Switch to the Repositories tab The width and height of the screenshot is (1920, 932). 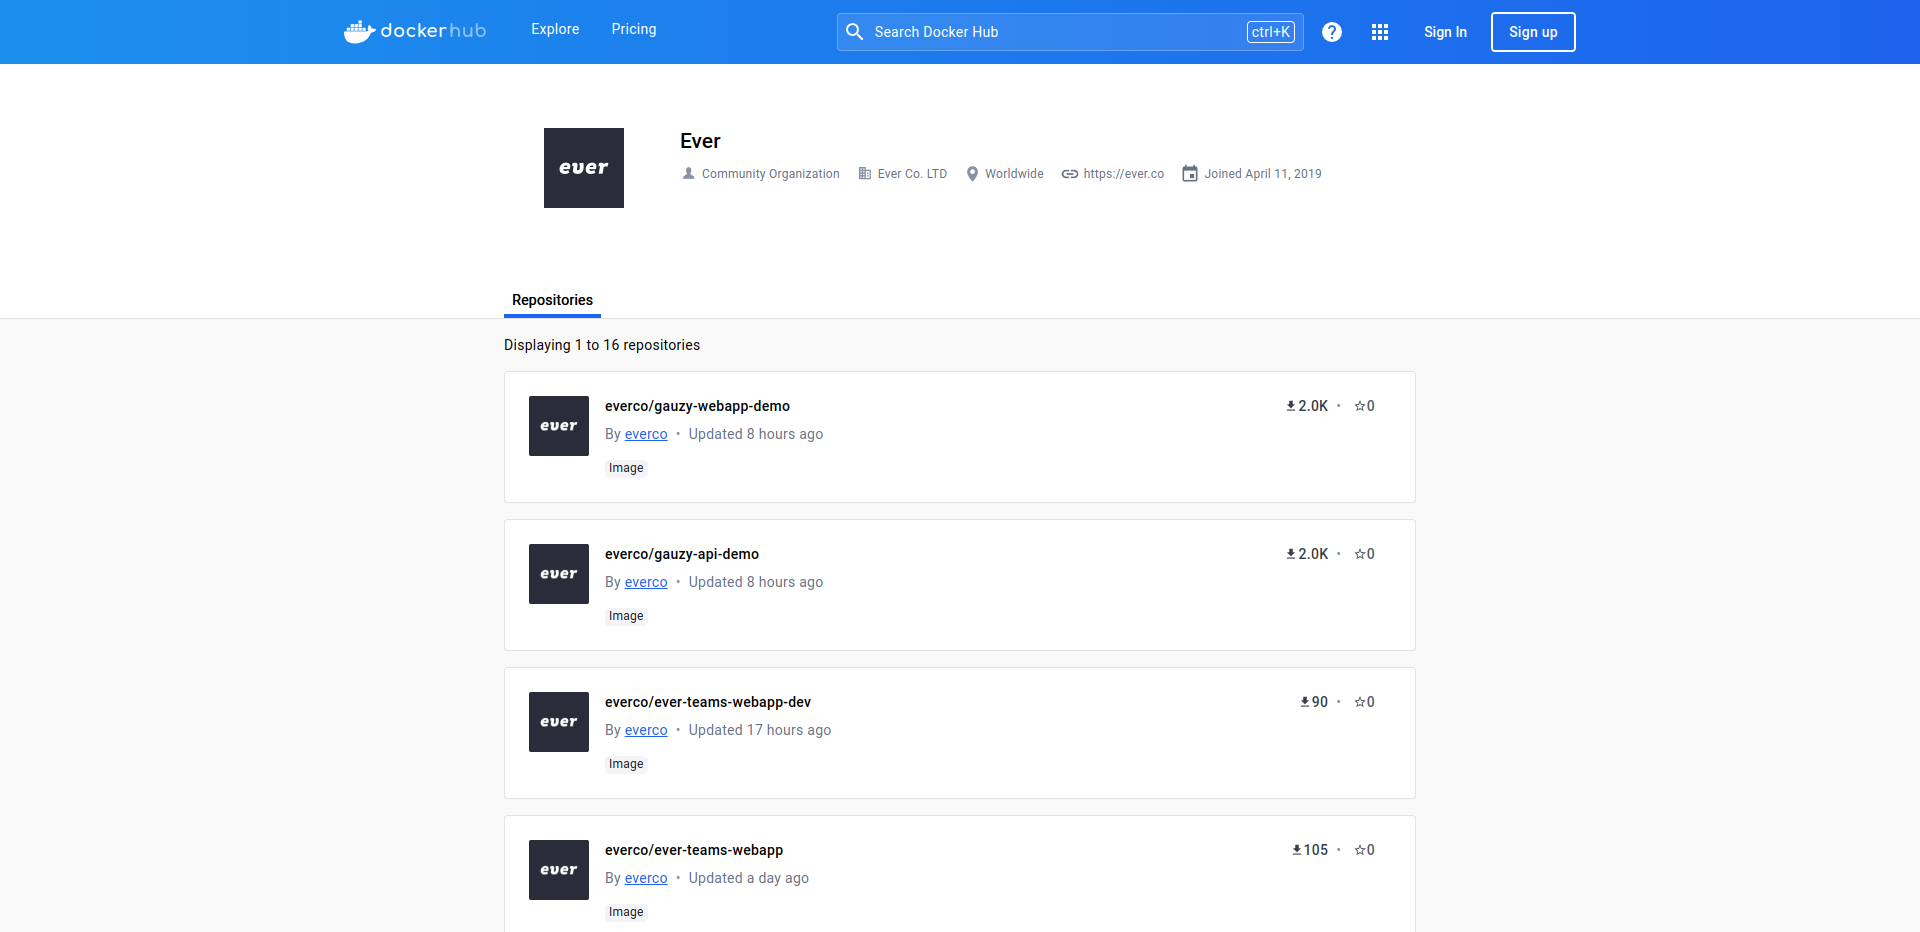551,300
